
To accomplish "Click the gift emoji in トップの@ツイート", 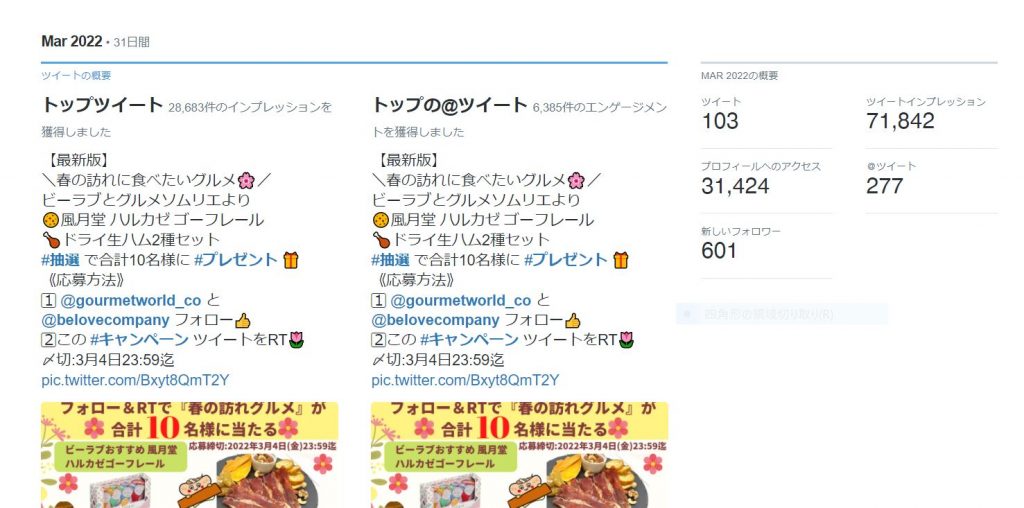I will click(x=620, y=261).
